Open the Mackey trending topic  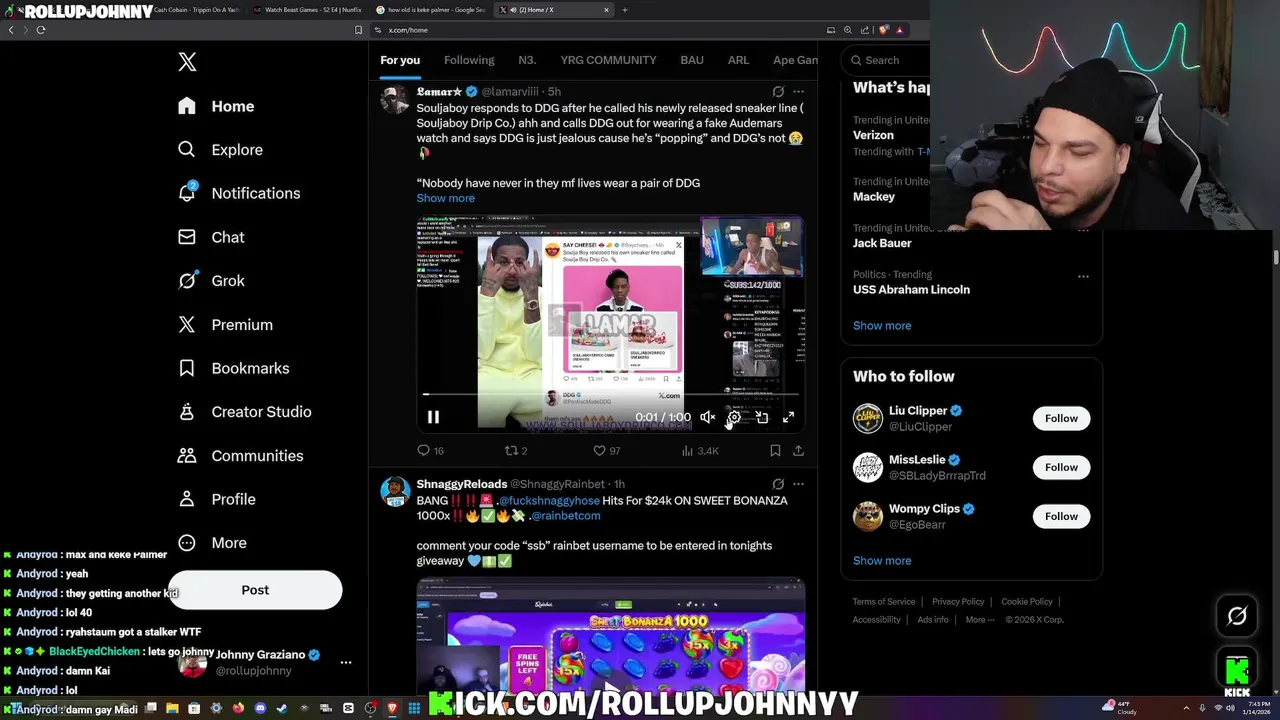click(874, 197)
